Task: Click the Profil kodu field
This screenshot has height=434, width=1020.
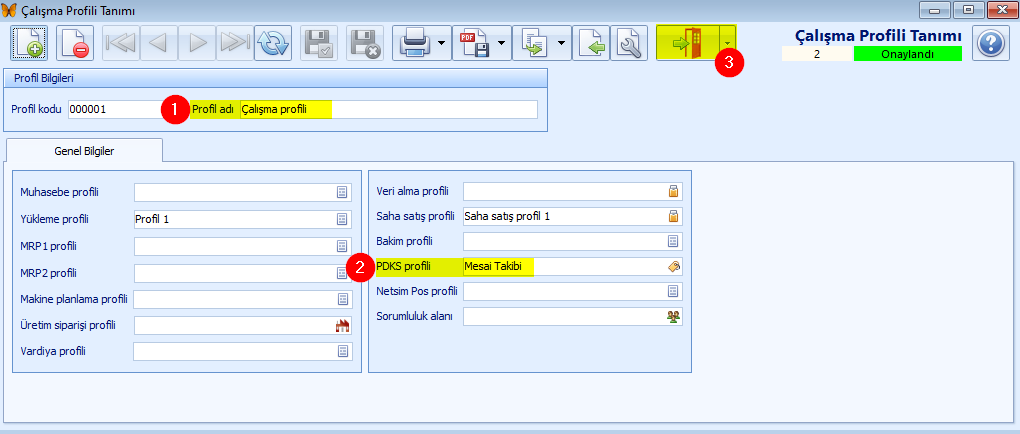Action: [x=116, y=109]
